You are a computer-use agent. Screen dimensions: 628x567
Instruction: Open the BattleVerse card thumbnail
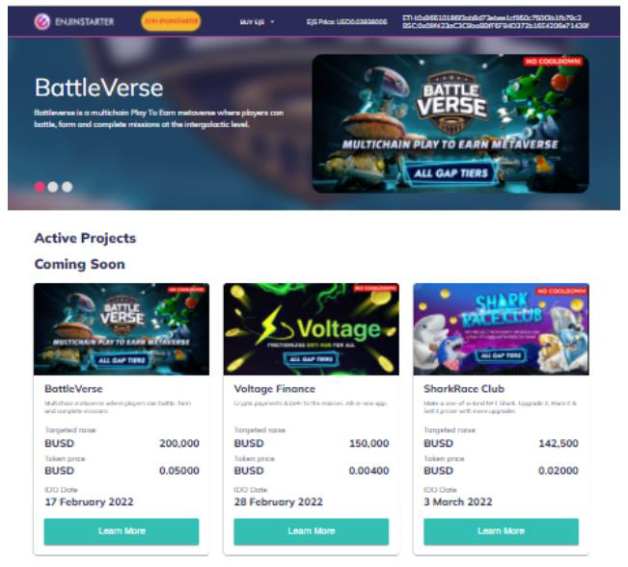click(x=121, y=329)
